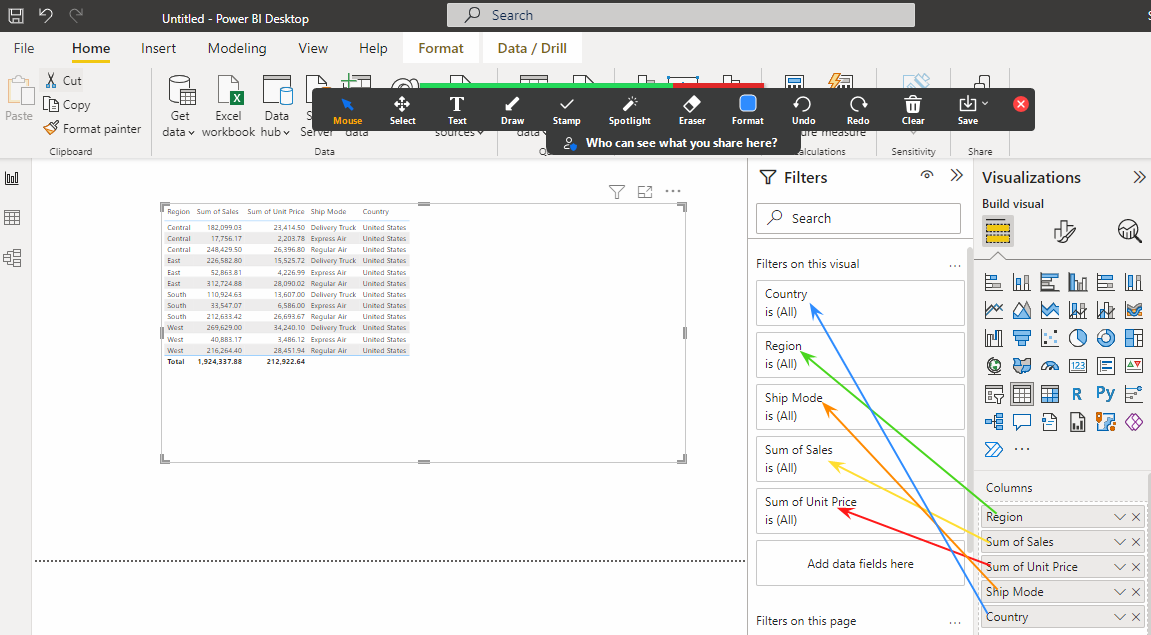Pick the Waterfall chart visual
This screenshot has width=1151, height=635.
pos(993,338)
